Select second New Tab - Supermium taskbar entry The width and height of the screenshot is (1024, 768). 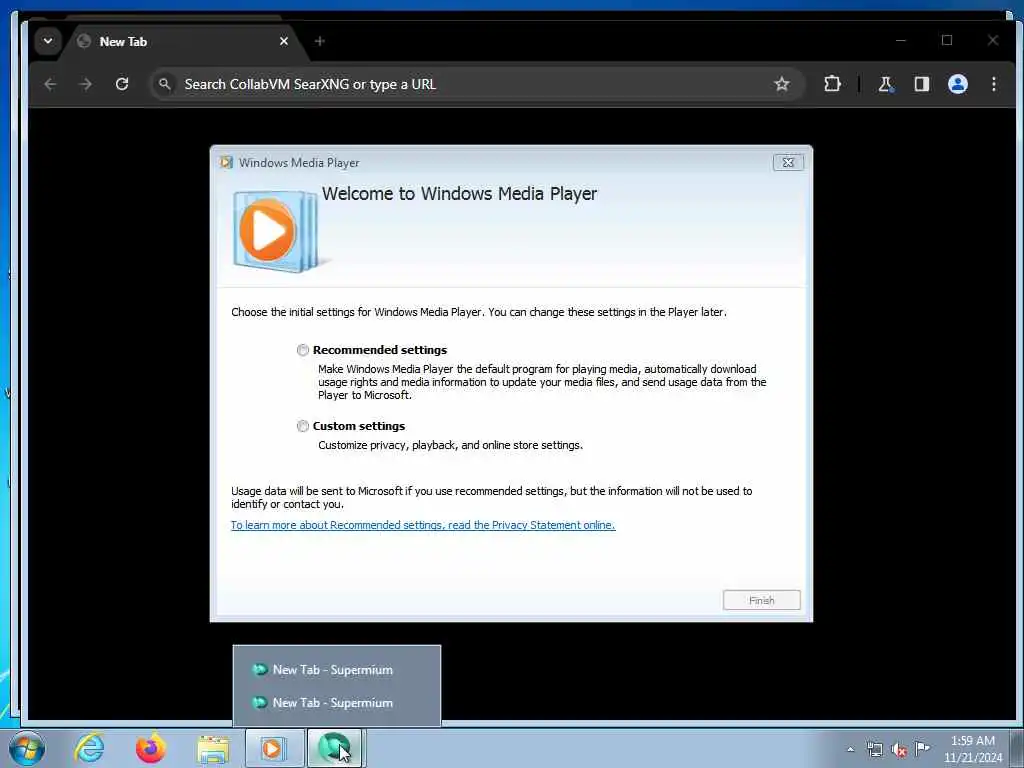[x=336, y=703]
